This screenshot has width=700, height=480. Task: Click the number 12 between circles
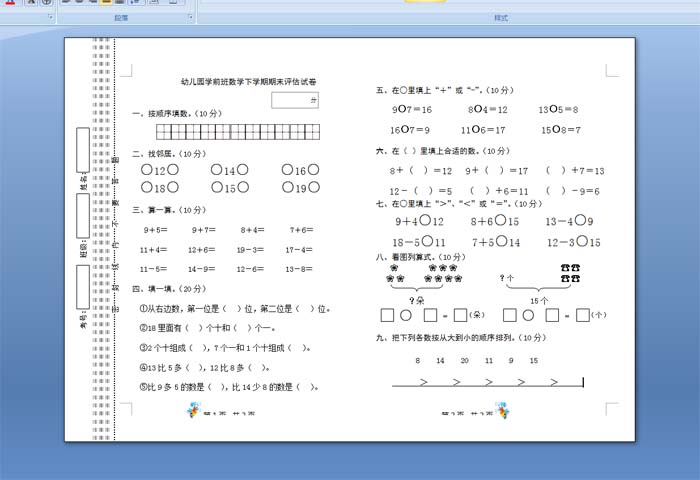pos(160,171)
